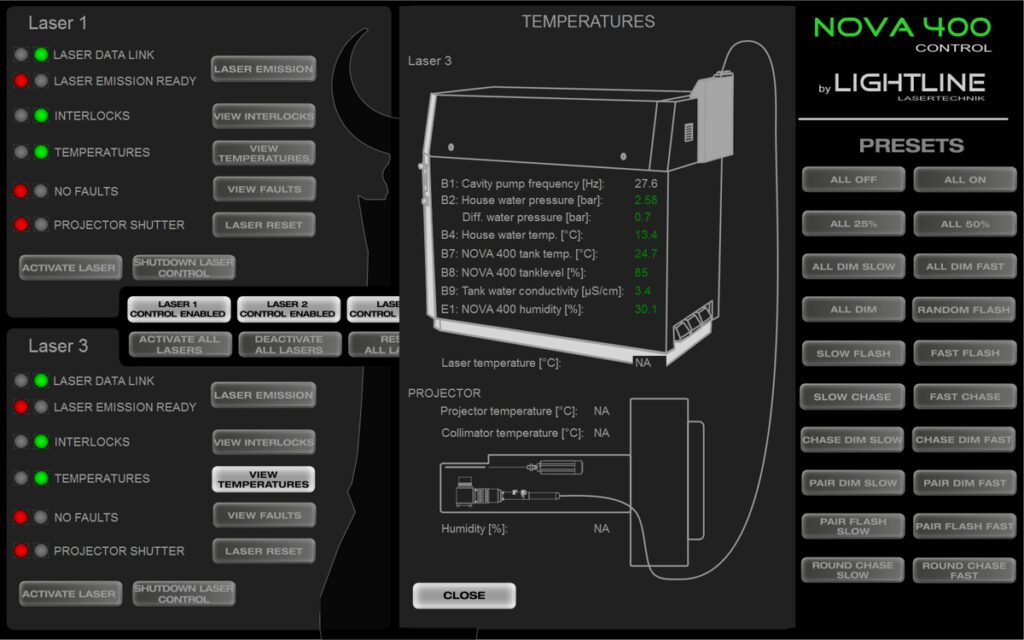Image resolution: width=1024 pixels, height=640 pixels.
Task: Click Laser 1 LASER RESET button
Action: click(264, 225)
